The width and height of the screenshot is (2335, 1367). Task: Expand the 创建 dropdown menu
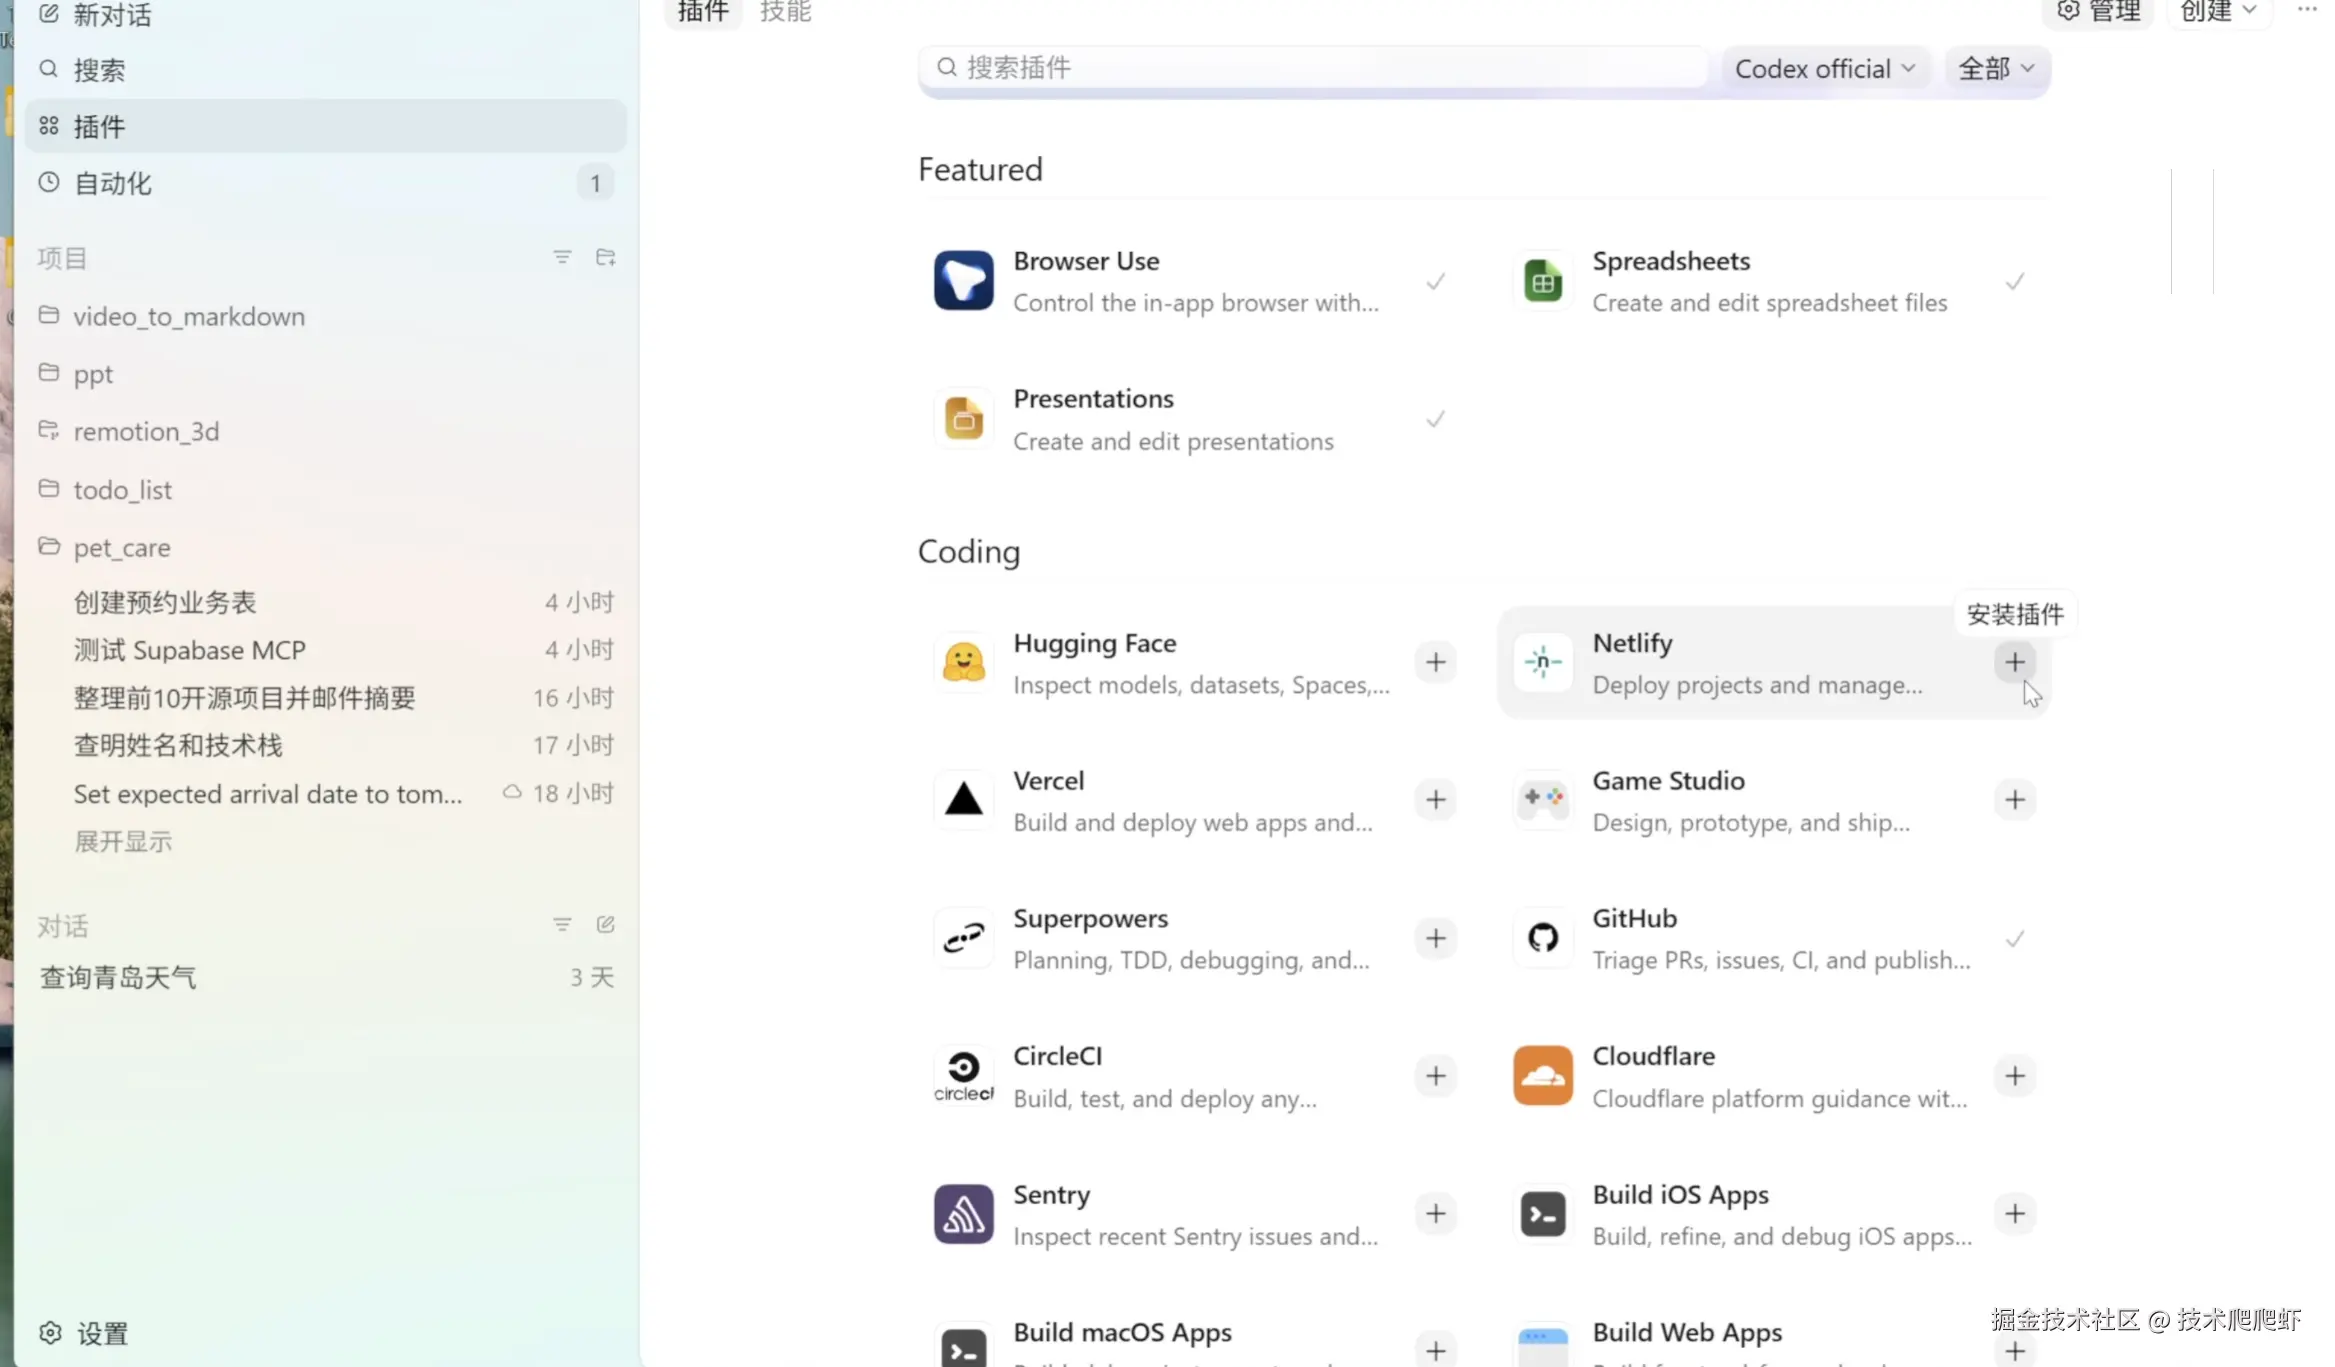2218,12
